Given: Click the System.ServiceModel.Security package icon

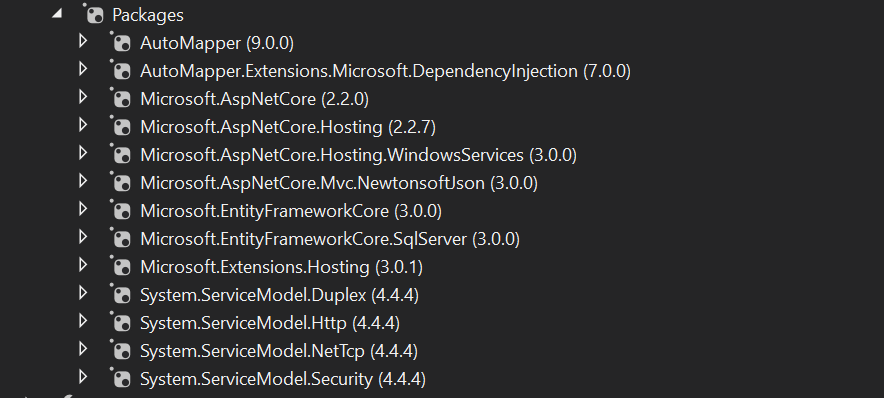Looking at the screenshot, I should coord(121,378).
